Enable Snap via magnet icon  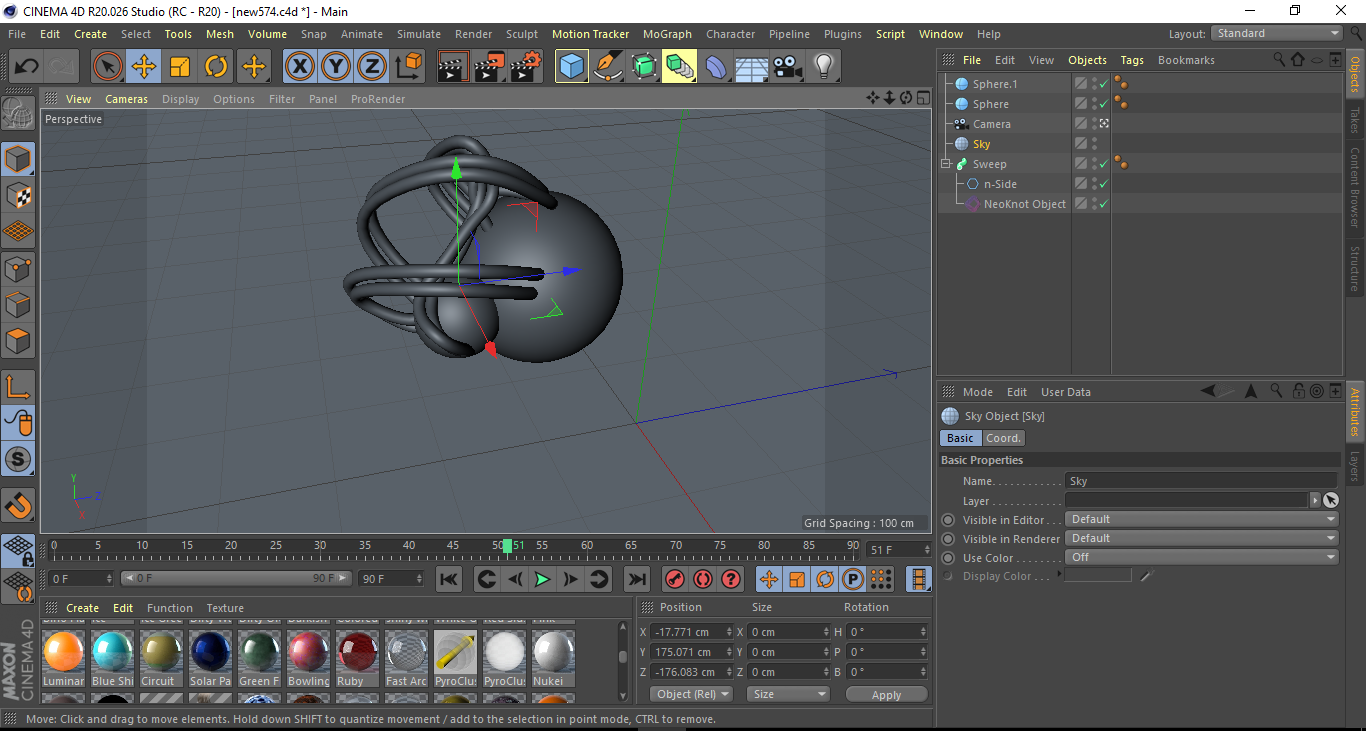18,505
